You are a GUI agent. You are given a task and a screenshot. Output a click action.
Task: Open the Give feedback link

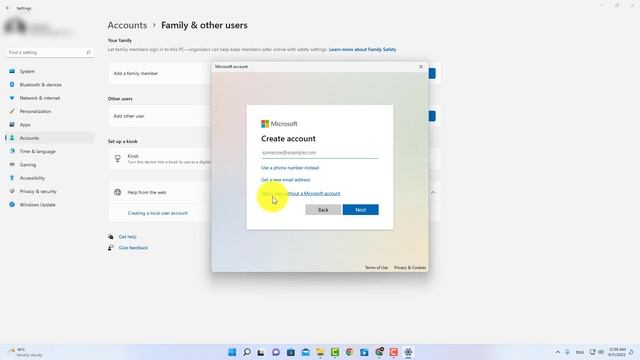[133, 248]
